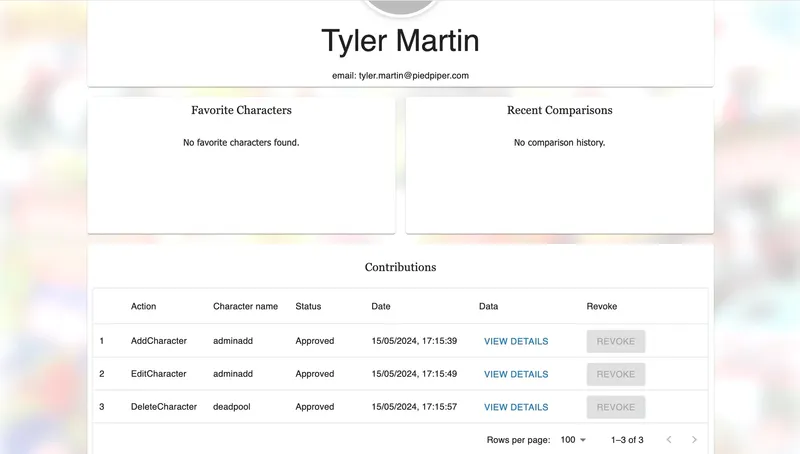The image size is (800, 454).
Task: Go to next page of contributions
Action: pos(694,440)
